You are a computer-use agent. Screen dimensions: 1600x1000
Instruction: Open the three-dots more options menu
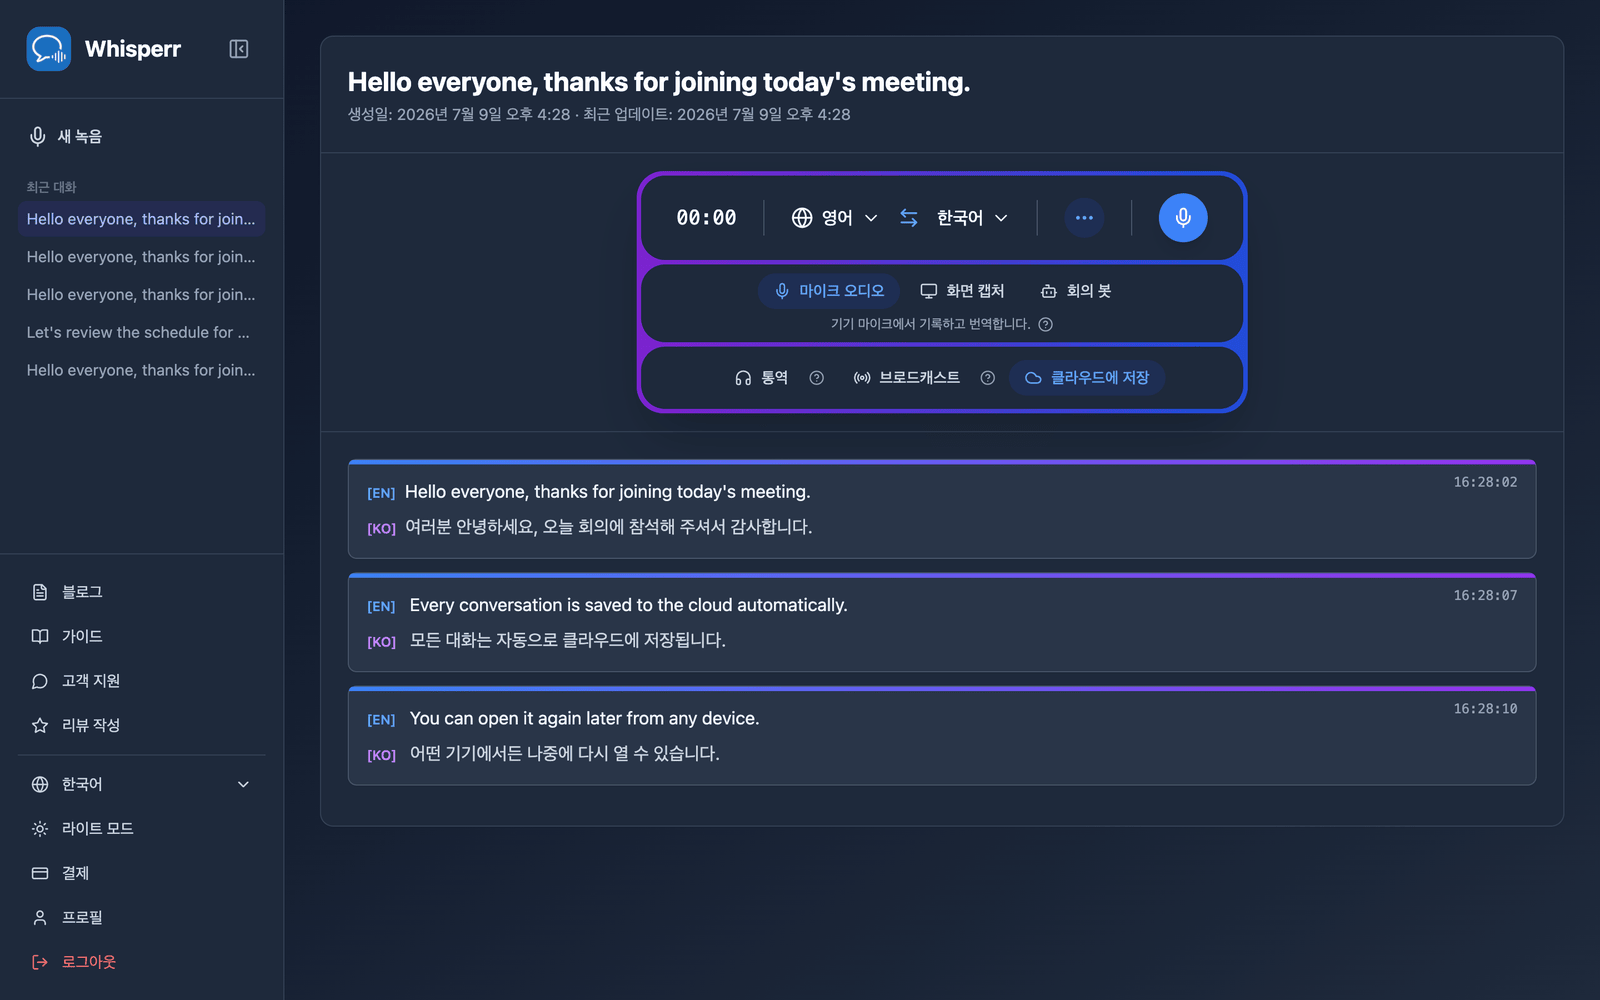(x=1084, y=218)
